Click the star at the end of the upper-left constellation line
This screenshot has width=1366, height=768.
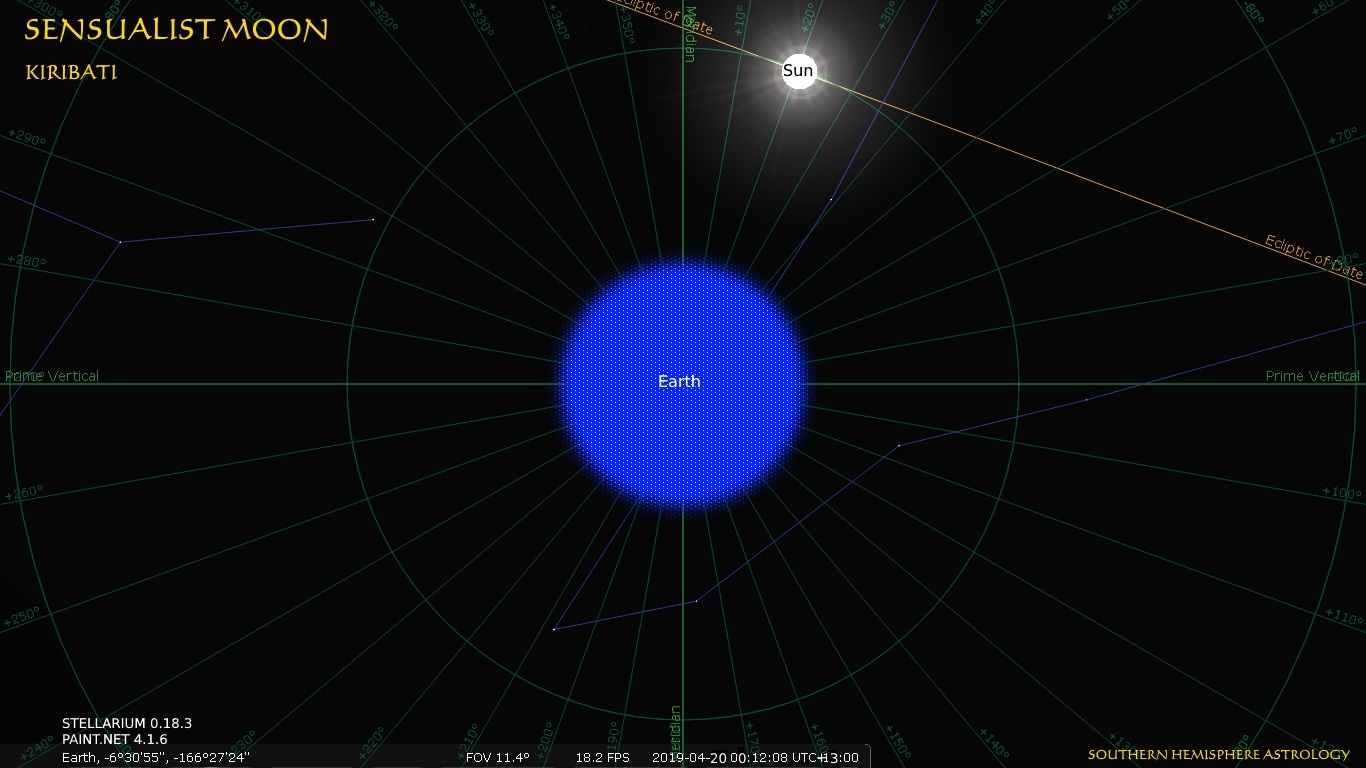(x=373, y=219)
